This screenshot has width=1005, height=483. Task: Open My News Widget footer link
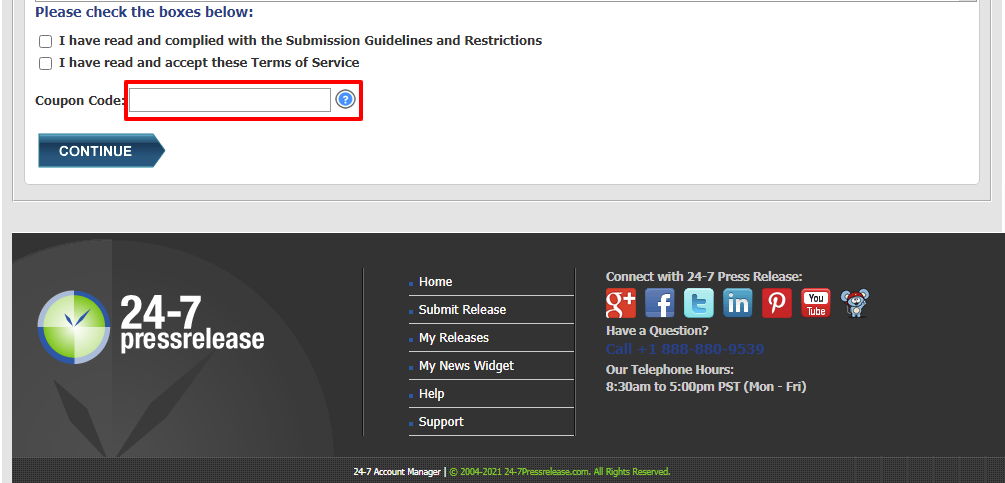coord(466,366)
